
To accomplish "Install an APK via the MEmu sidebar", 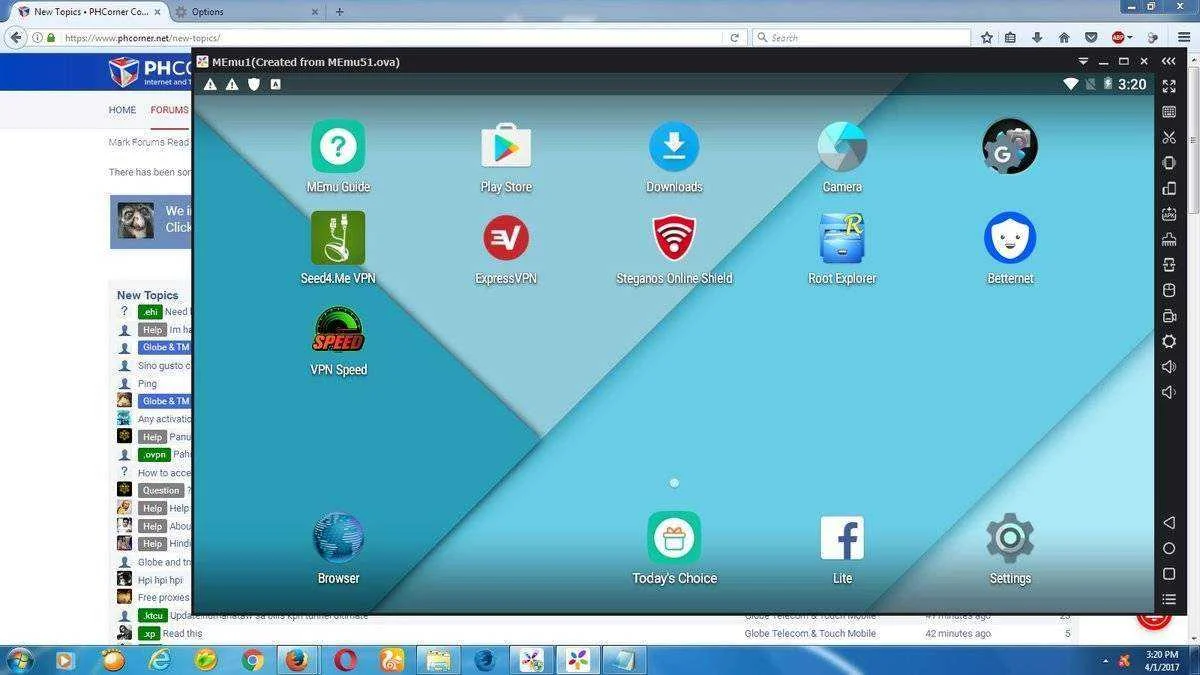I will 1169,214.
